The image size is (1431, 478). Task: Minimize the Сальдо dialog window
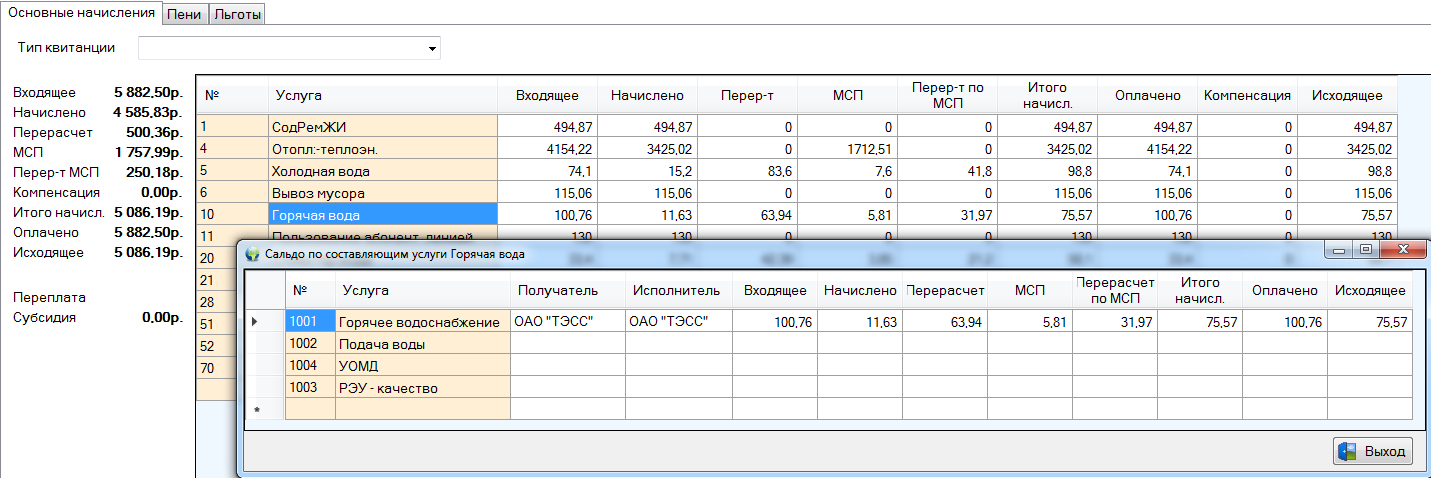click(1339, 250)
